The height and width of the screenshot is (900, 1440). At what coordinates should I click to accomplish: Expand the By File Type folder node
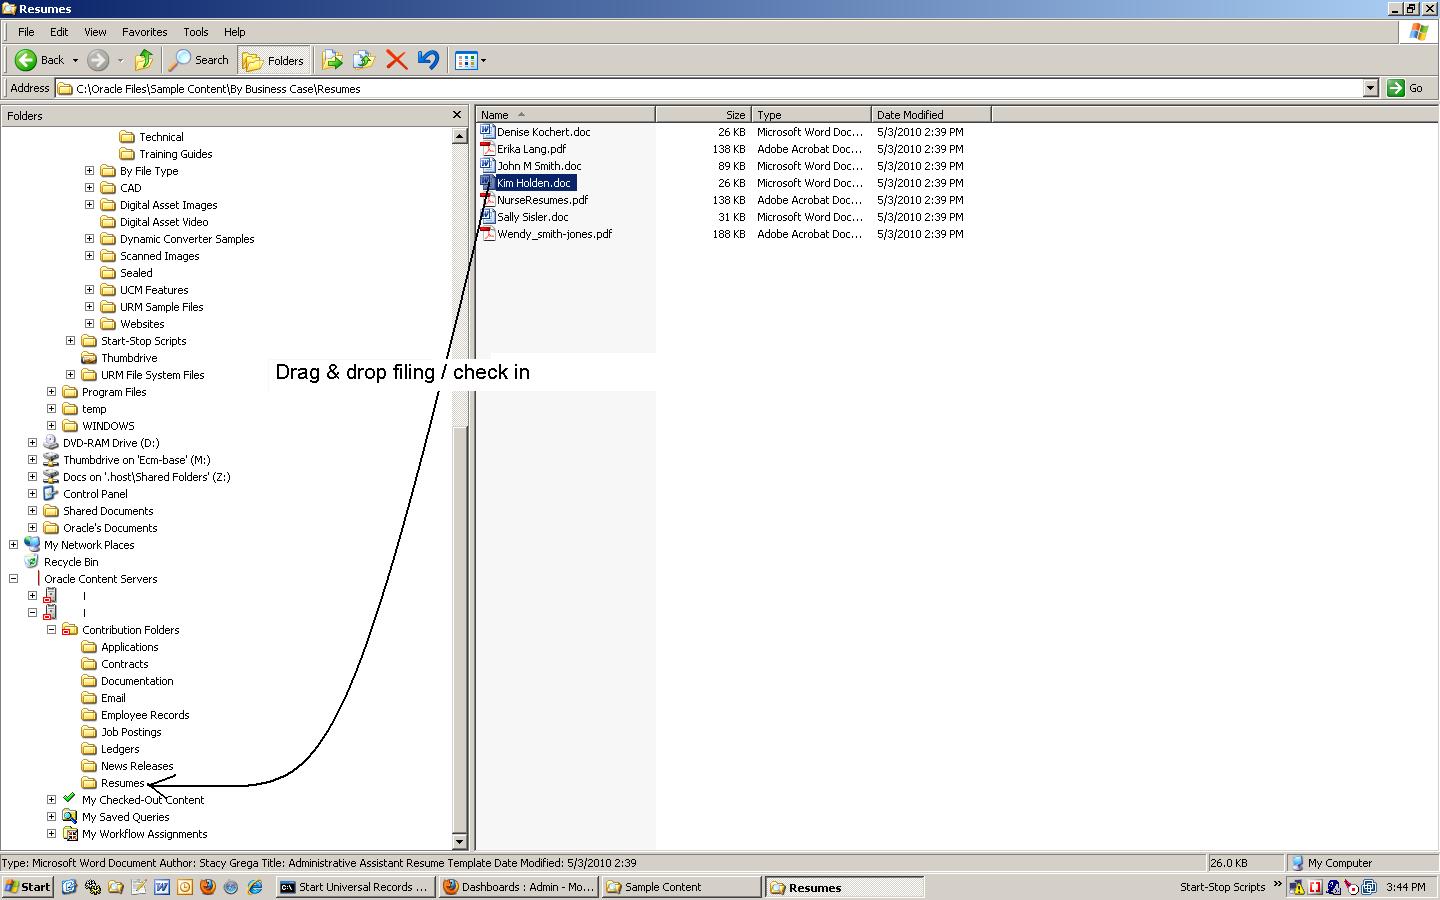point(89,170)
